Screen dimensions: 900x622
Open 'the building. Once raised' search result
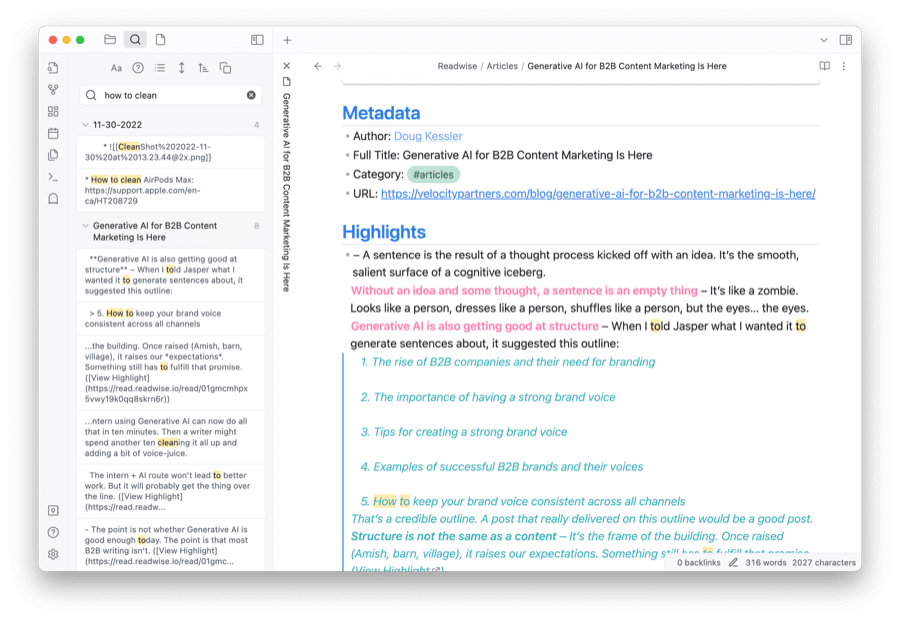(x=170, y=372)
